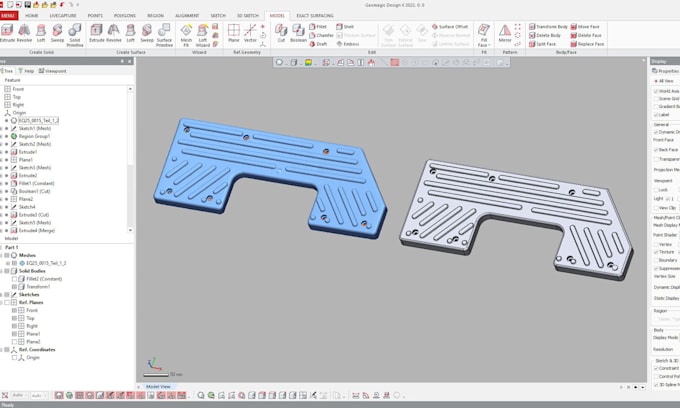Open the Fit Face dropdown arrow
Screen dimensions: 680x408
pyautogui.click(x=489, y=45)
